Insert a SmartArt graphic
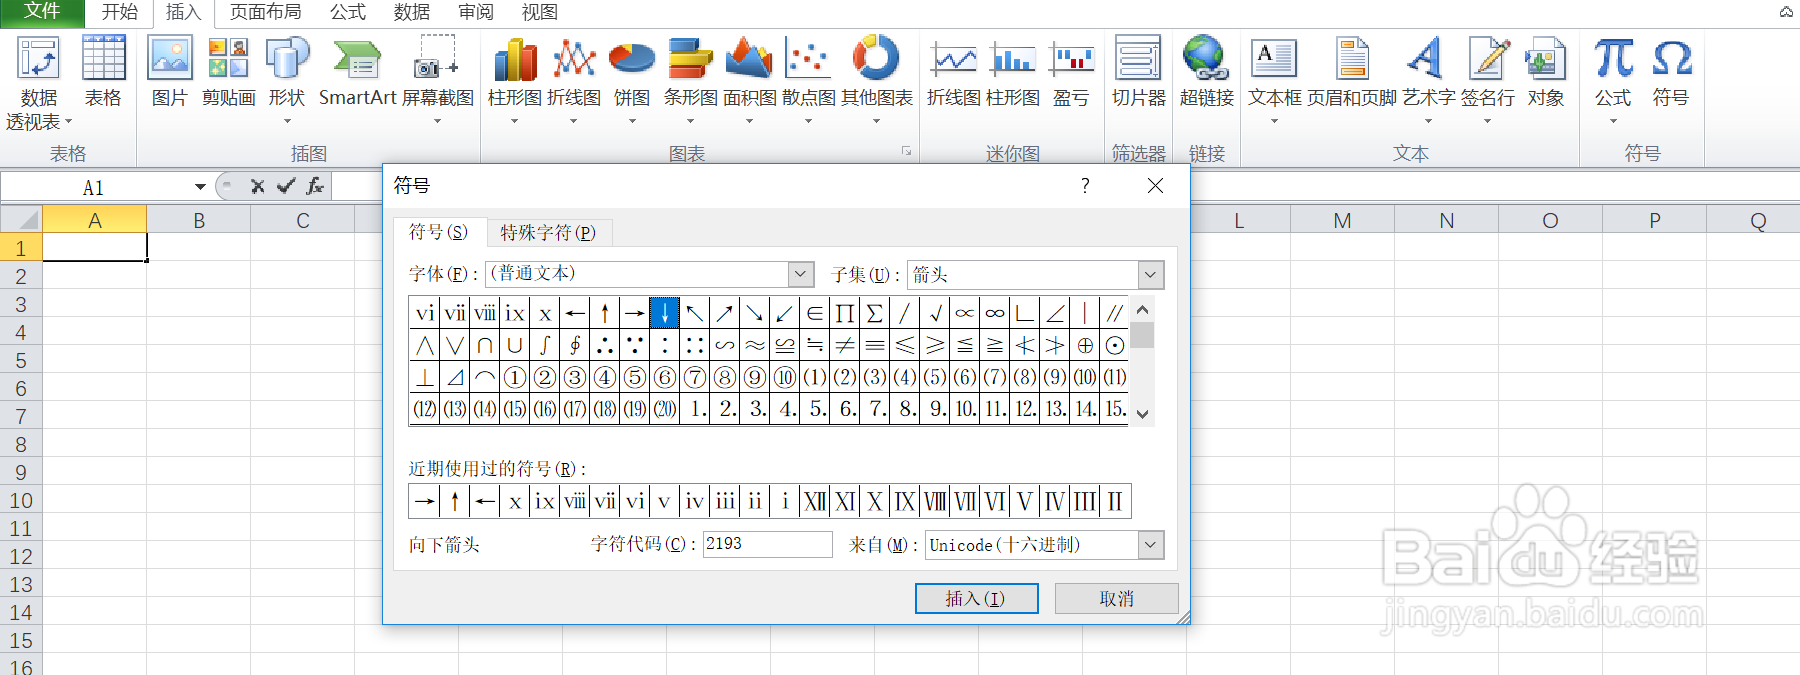The height and width of the screenshot is (675, 1800). (x=357, y=72)
